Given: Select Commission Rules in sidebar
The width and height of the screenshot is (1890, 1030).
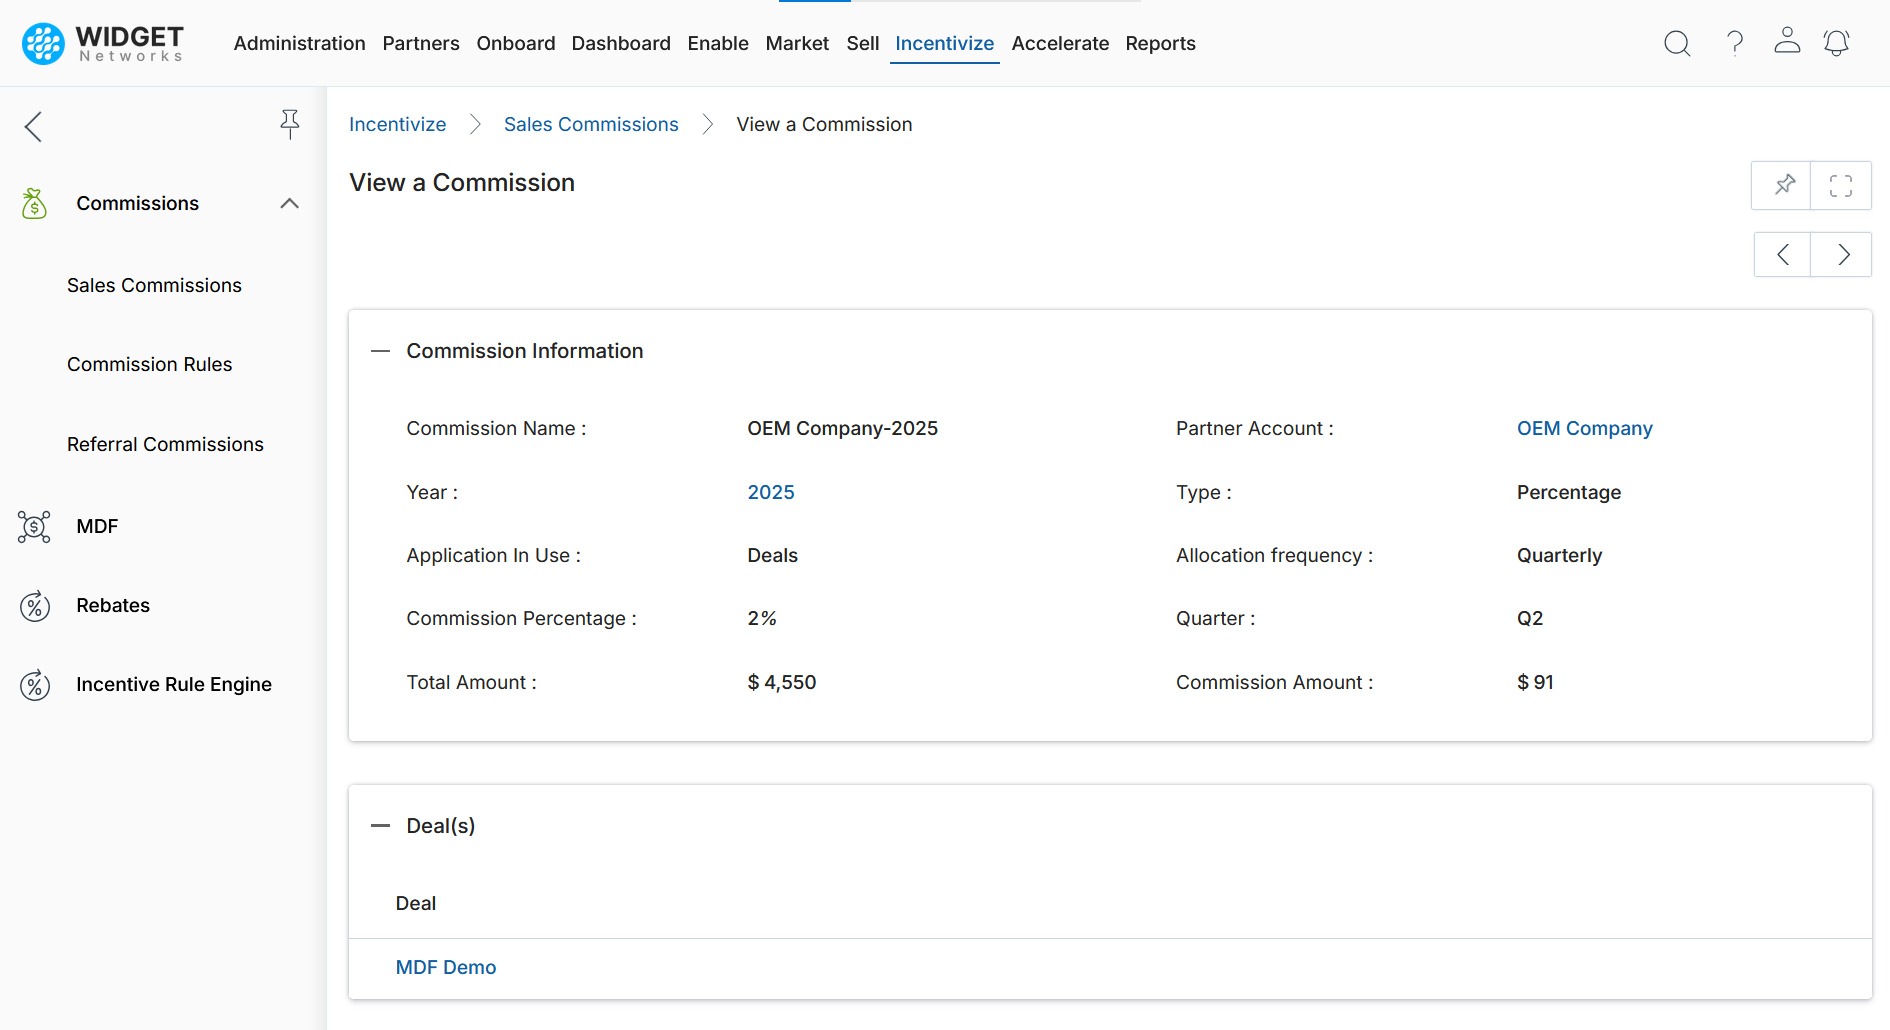Looking at the screenshot, I should tap(149, 364).
